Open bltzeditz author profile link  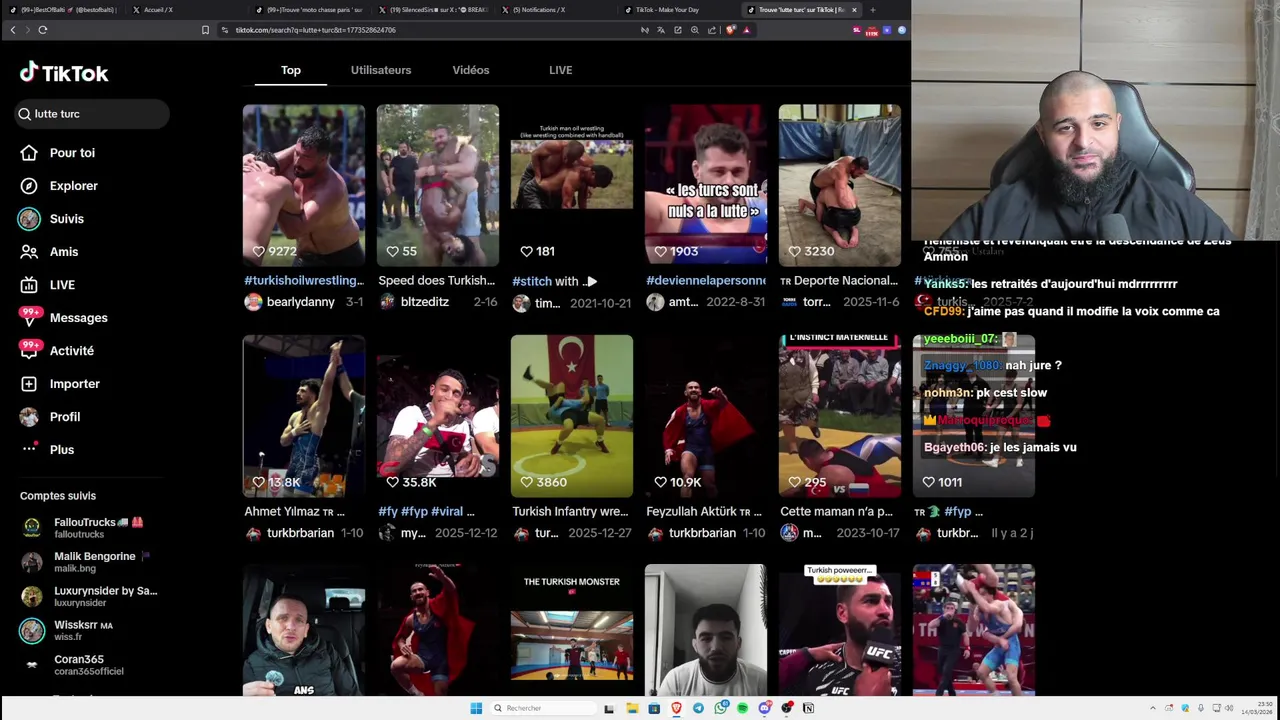tap(424, 302)
